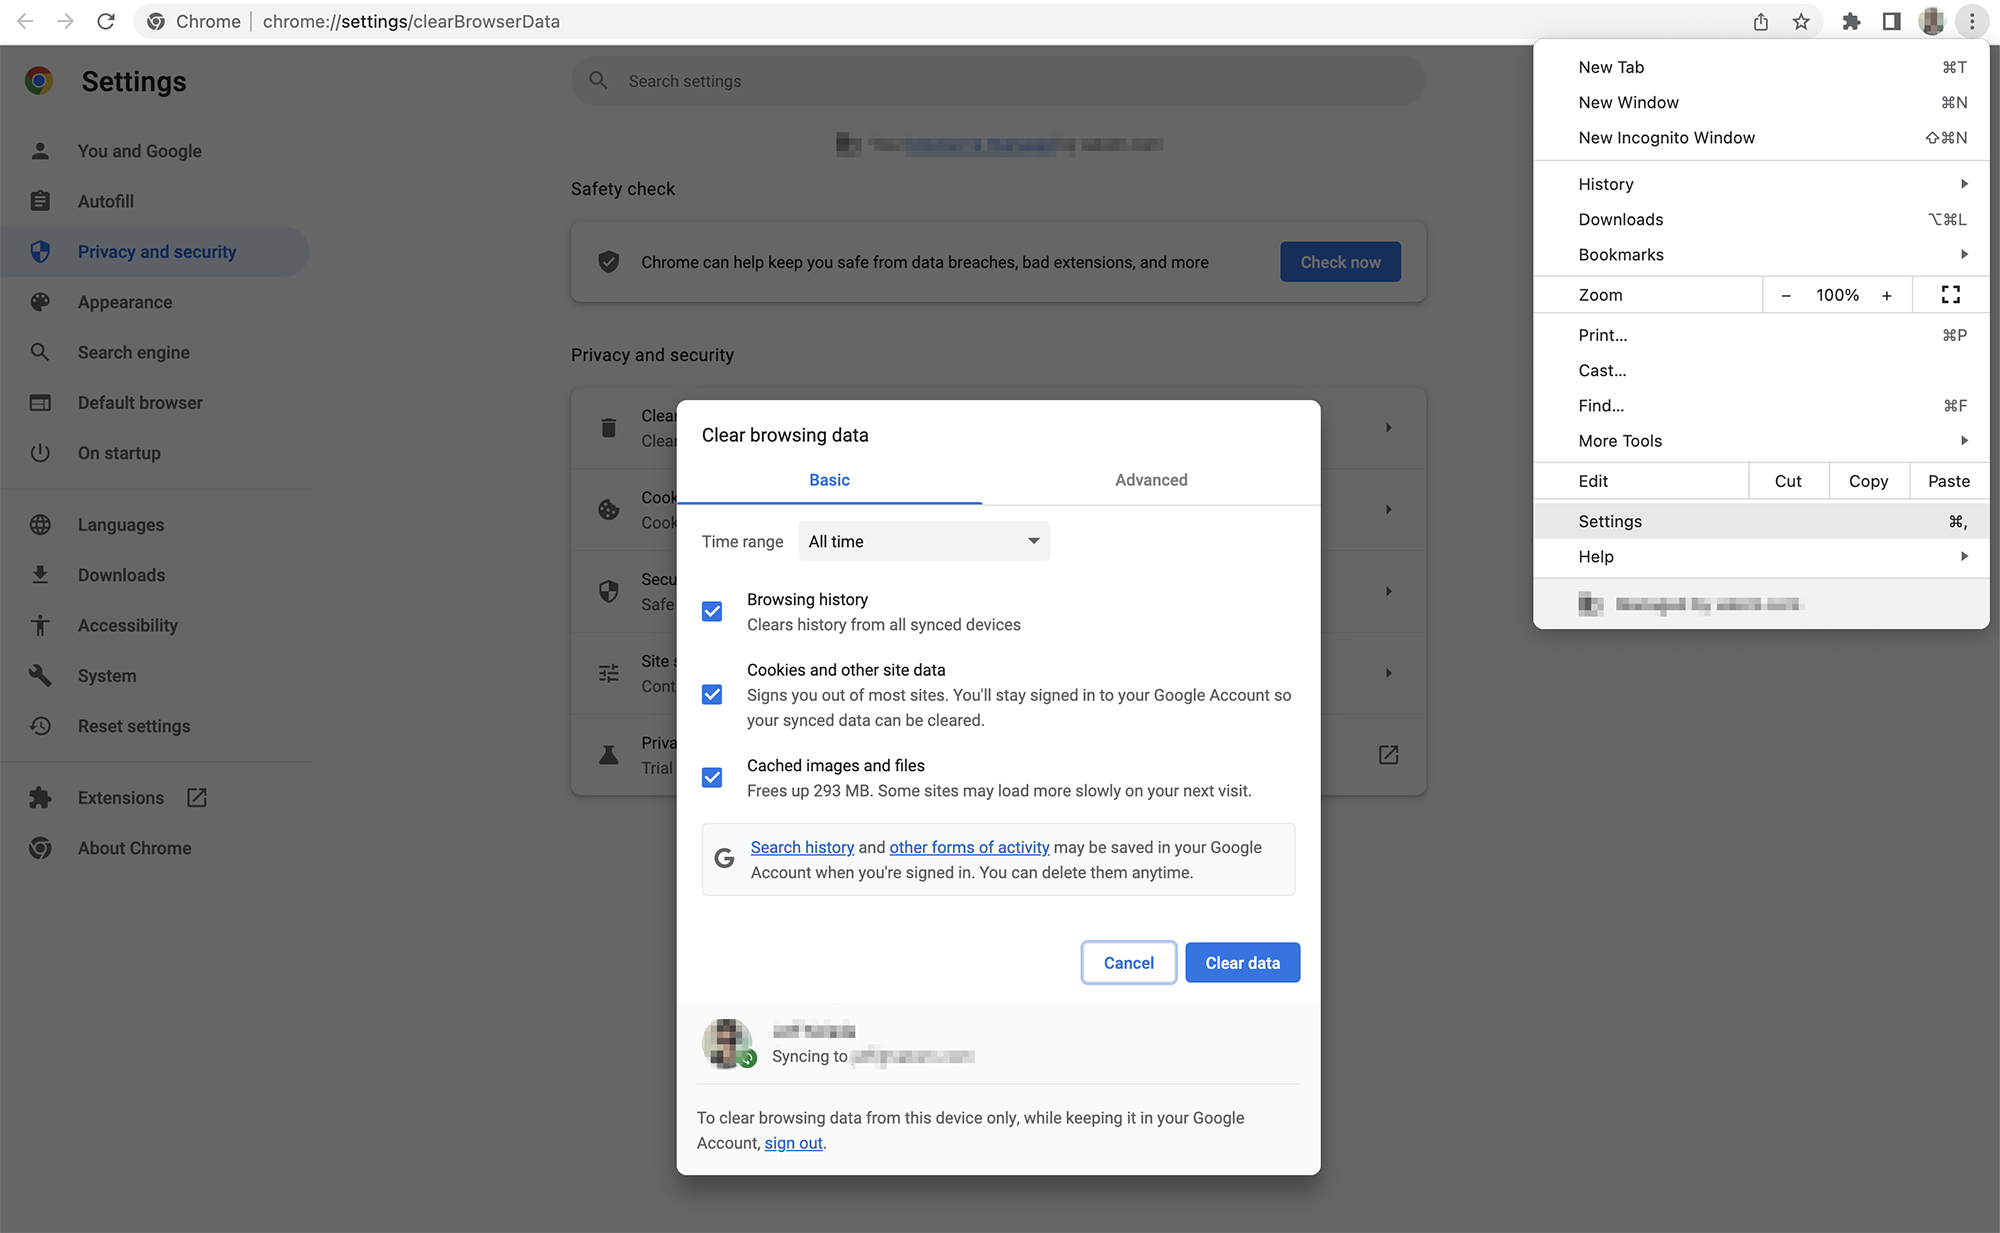Click the Chrome logo beside Settings title
The width and height of the screenshot is (2000, 1233).
(x=39, y=81)
